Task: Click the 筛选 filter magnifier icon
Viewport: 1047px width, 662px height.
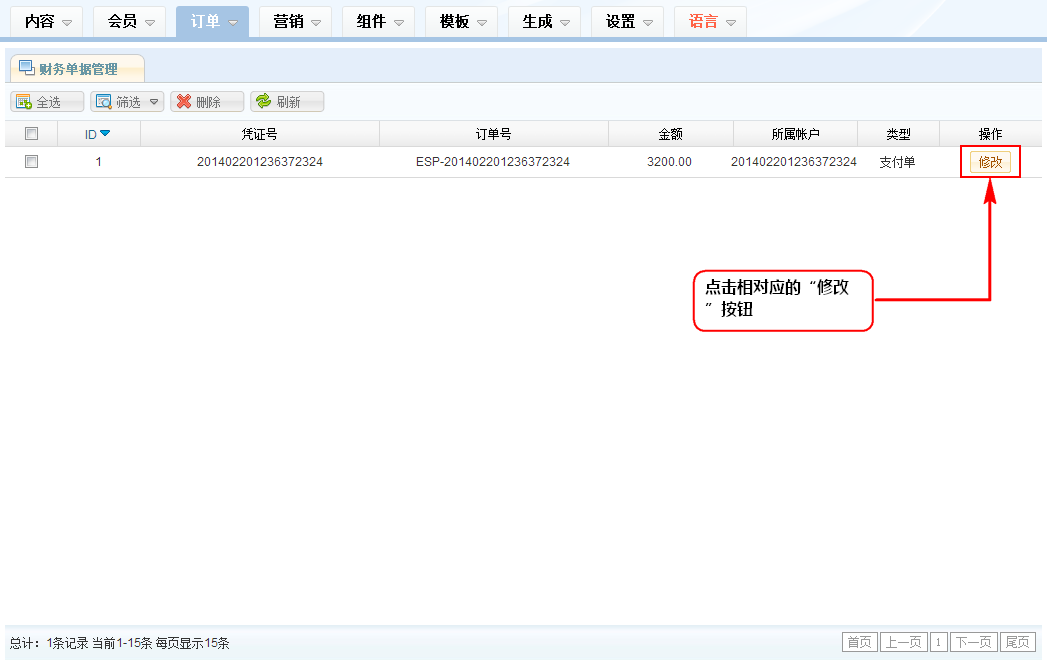Action: 103,102
